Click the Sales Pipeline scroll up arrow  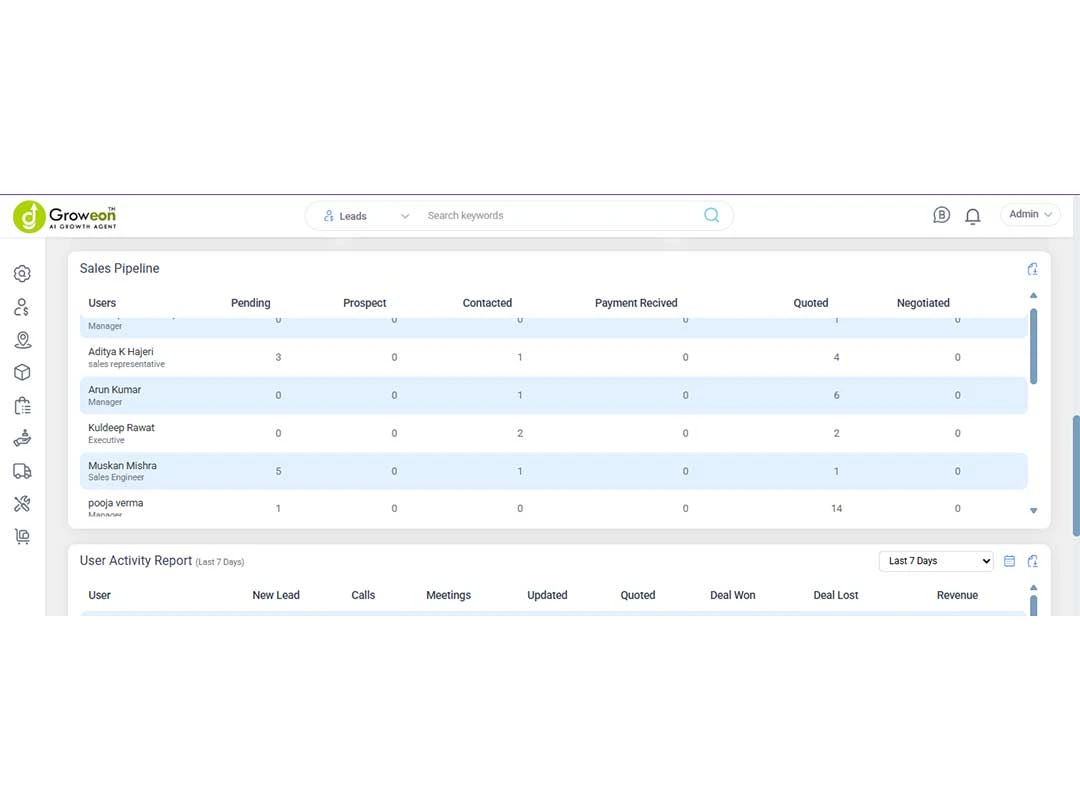(1033, 295)
